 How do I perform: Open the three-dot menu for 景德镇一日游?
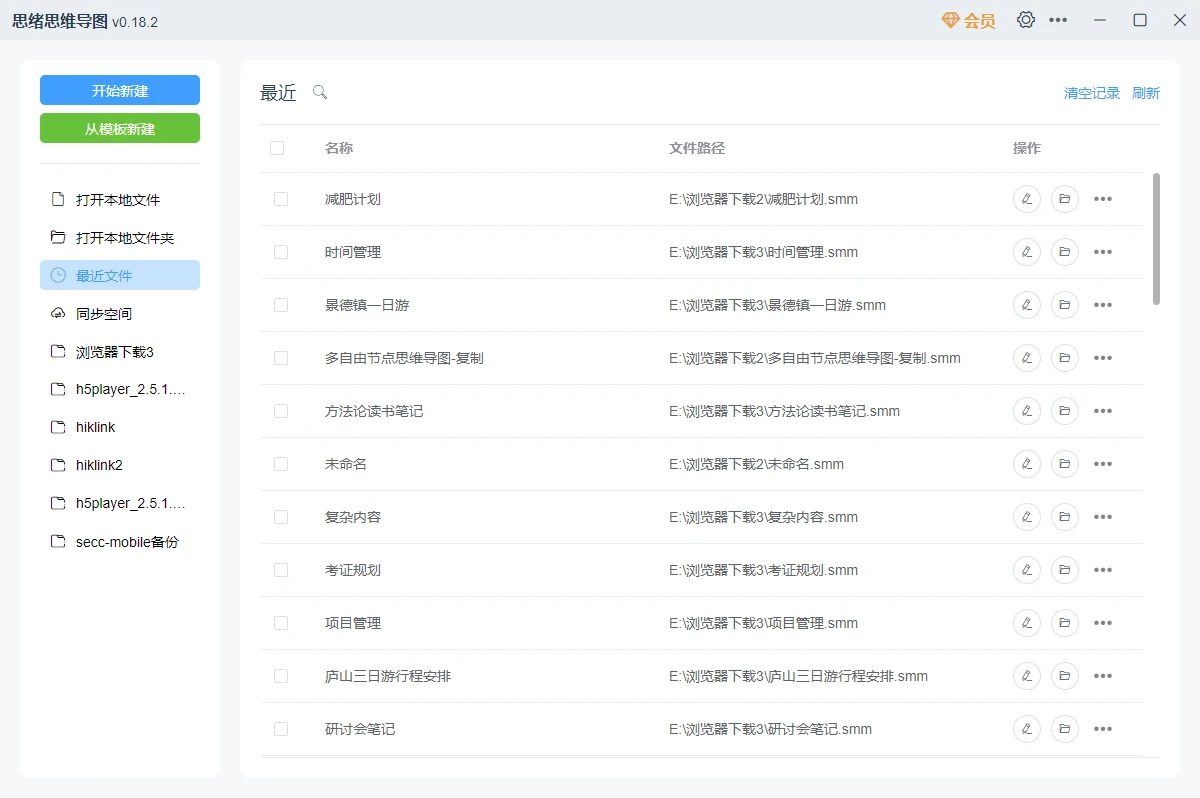(1103, 305)
